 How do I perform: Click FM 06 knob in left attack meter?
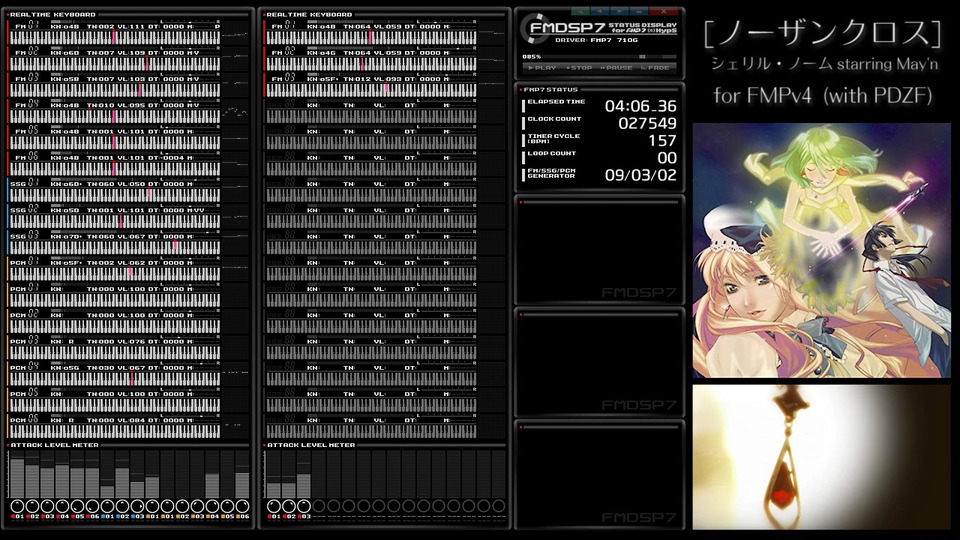(x=92, y=506)
